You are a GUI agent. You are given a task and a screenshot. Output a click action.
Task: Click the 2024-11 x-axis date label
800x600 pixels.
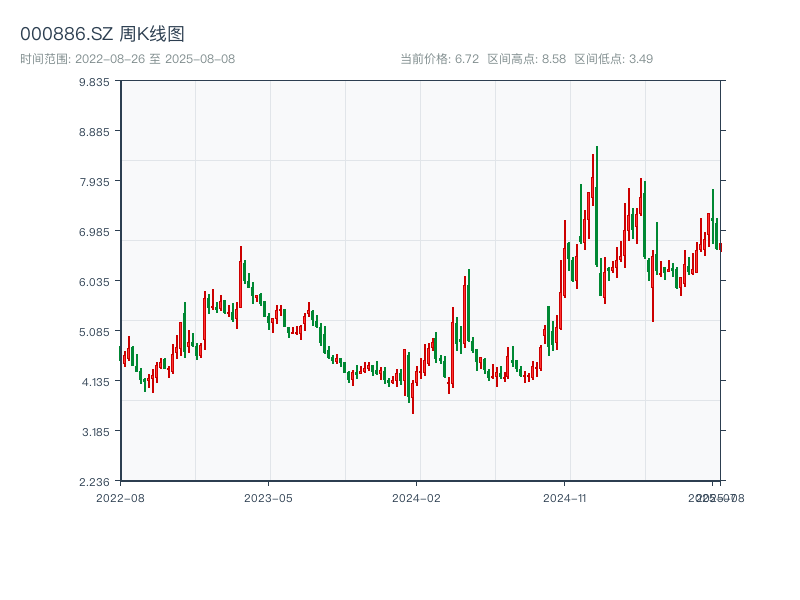click(x=566, y=497)
